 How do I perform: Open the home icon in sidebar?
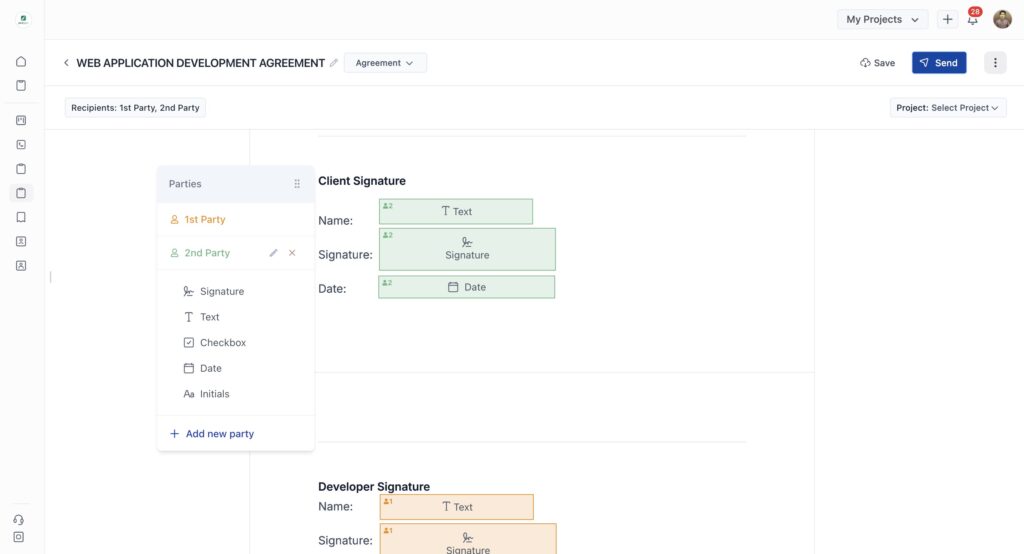pos(21,61)
